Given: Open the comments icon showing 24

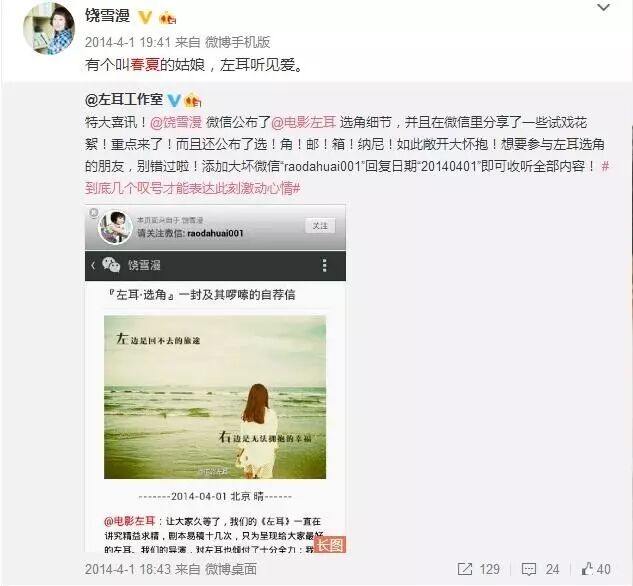Looking at the screenshot, I should (x=529, y=569).
